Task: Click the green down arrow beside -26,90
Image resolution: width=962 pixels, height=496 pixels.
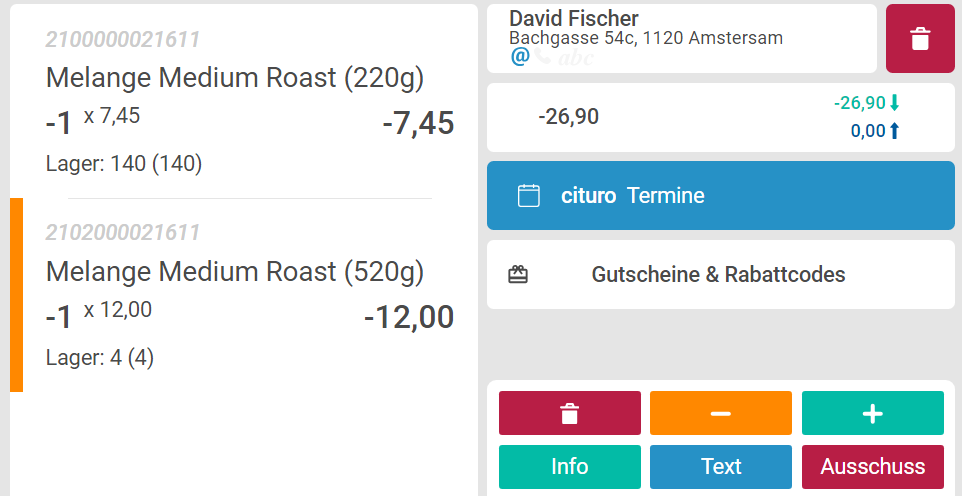Action: (895, 103)
